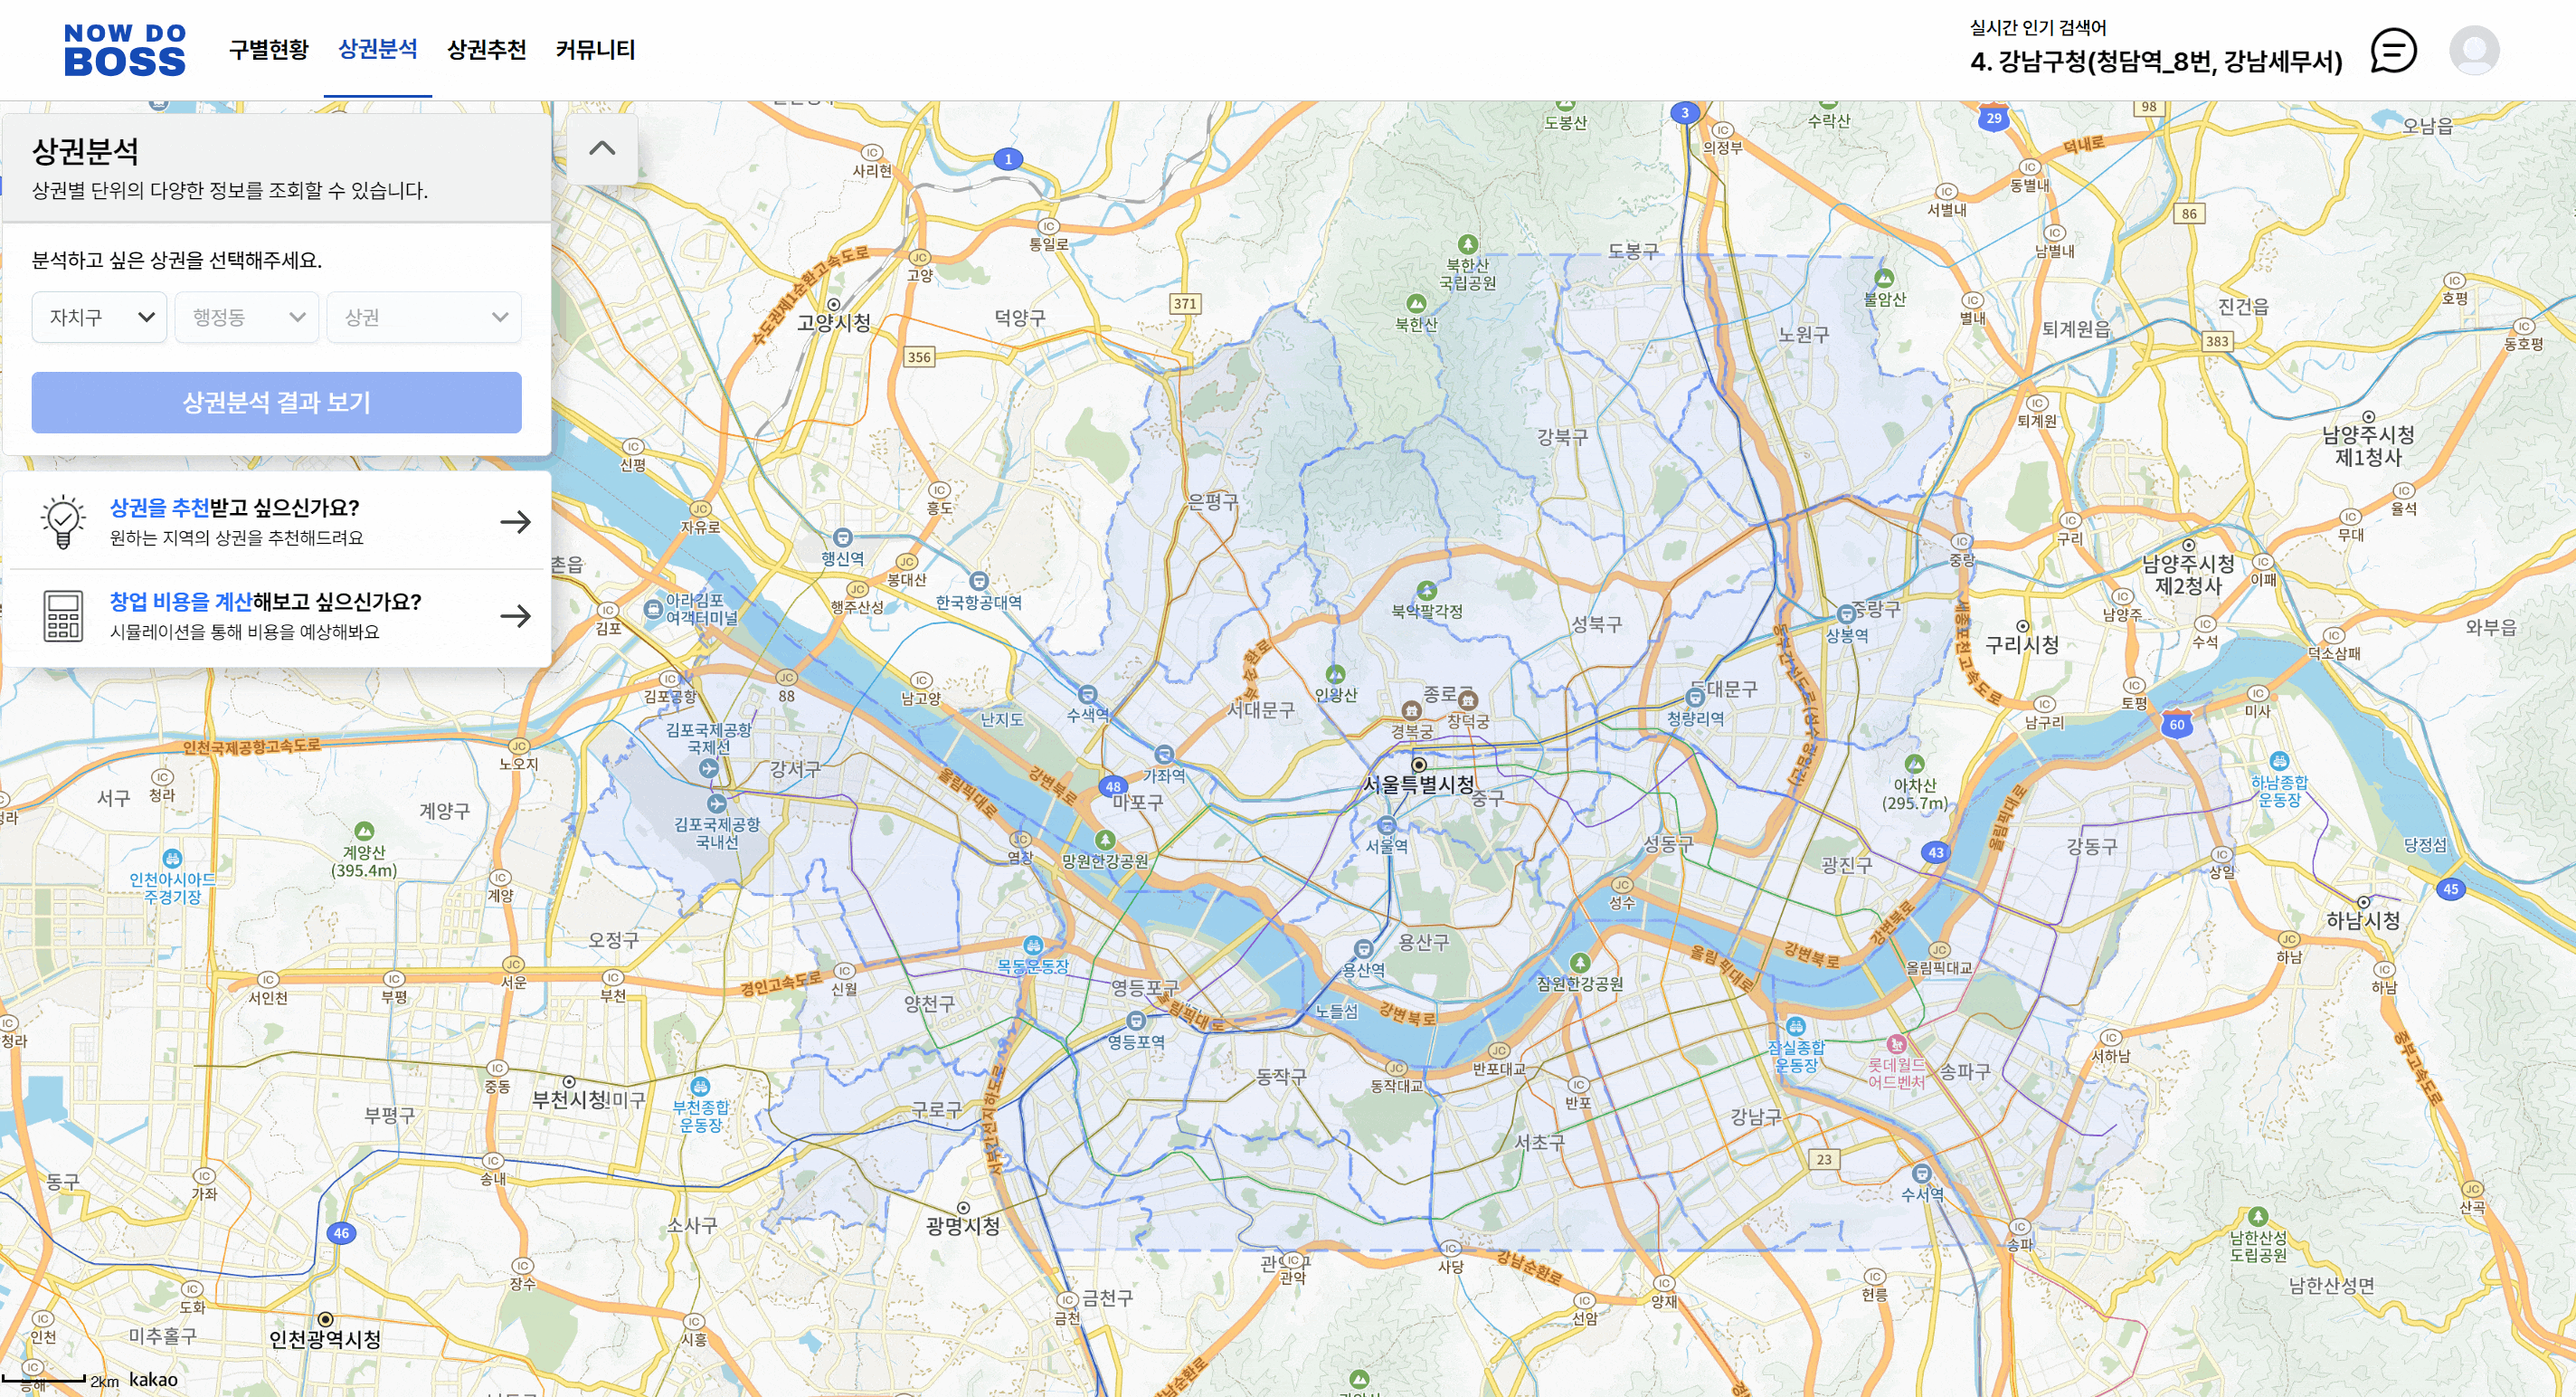The image size is (2576, 1397).
Task: Click 서울역 subway station marker
Action: click(1386, 826)
